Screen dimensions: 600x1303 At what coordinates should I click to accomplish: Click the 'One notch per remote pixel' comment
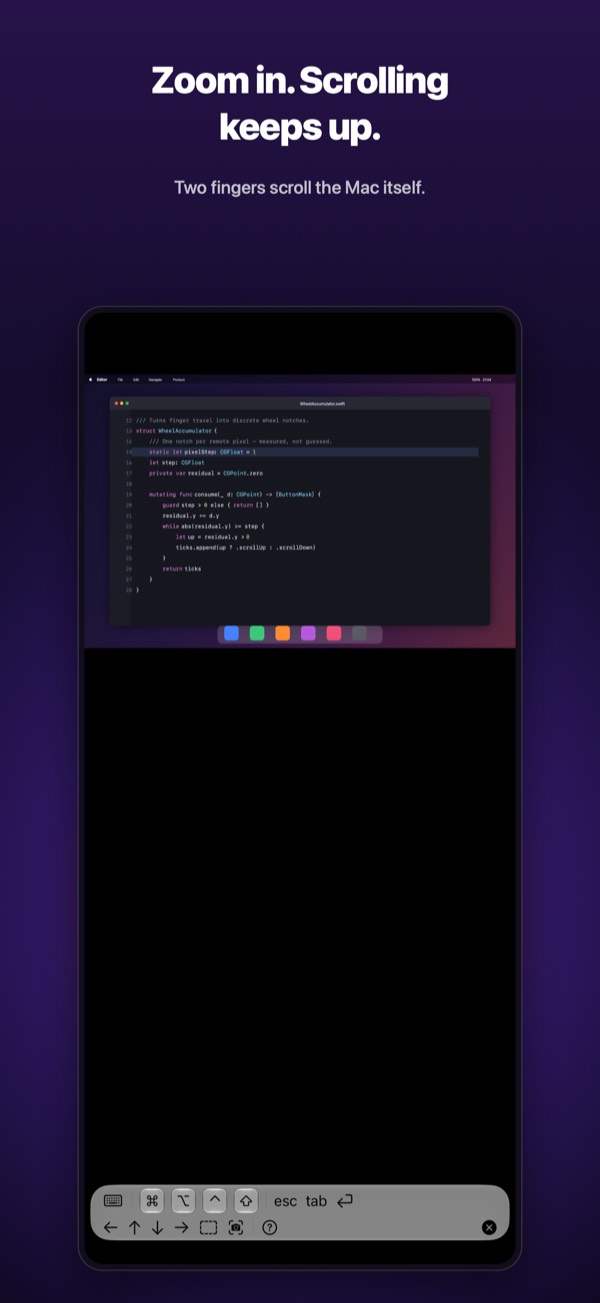pyautogui.click(x=240, y=441)
